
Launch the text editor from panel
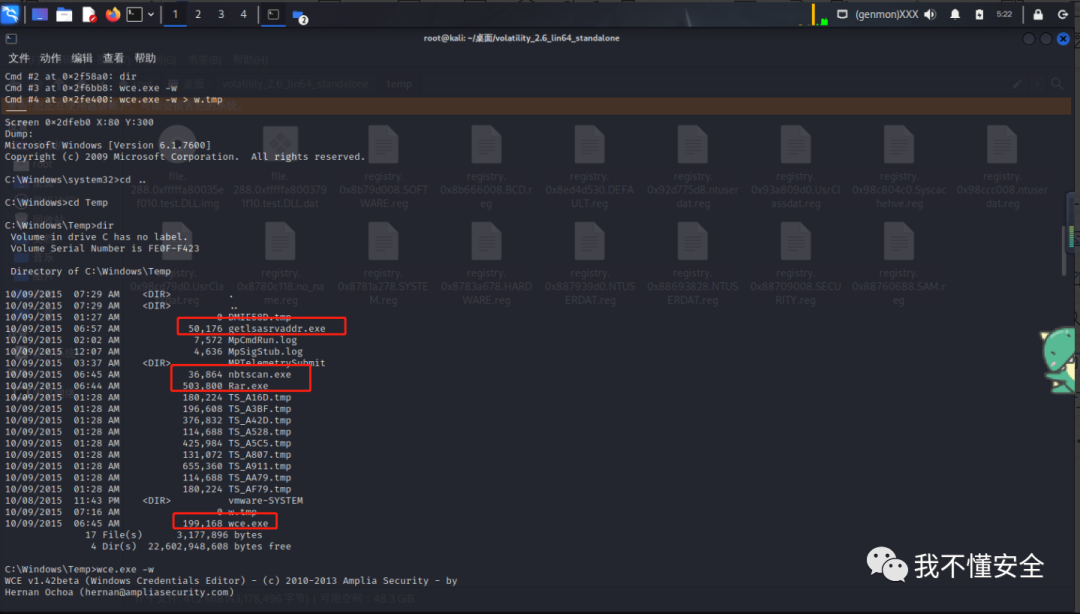[x=89, y=14]
